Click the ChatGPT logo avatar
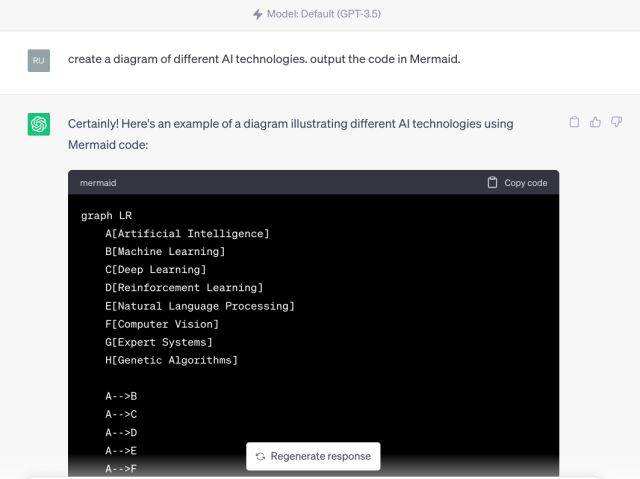640x479 pixels. (x=39, y=124)
